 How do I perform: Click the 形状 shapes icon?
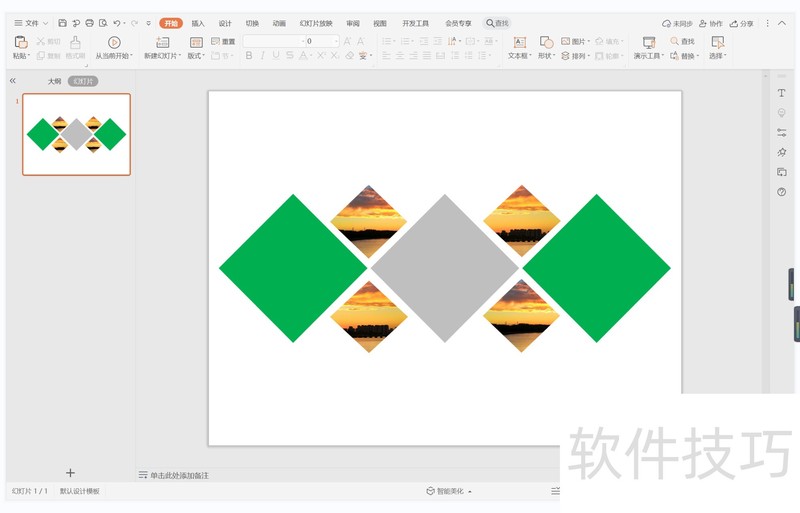click(x=546, y=43)
